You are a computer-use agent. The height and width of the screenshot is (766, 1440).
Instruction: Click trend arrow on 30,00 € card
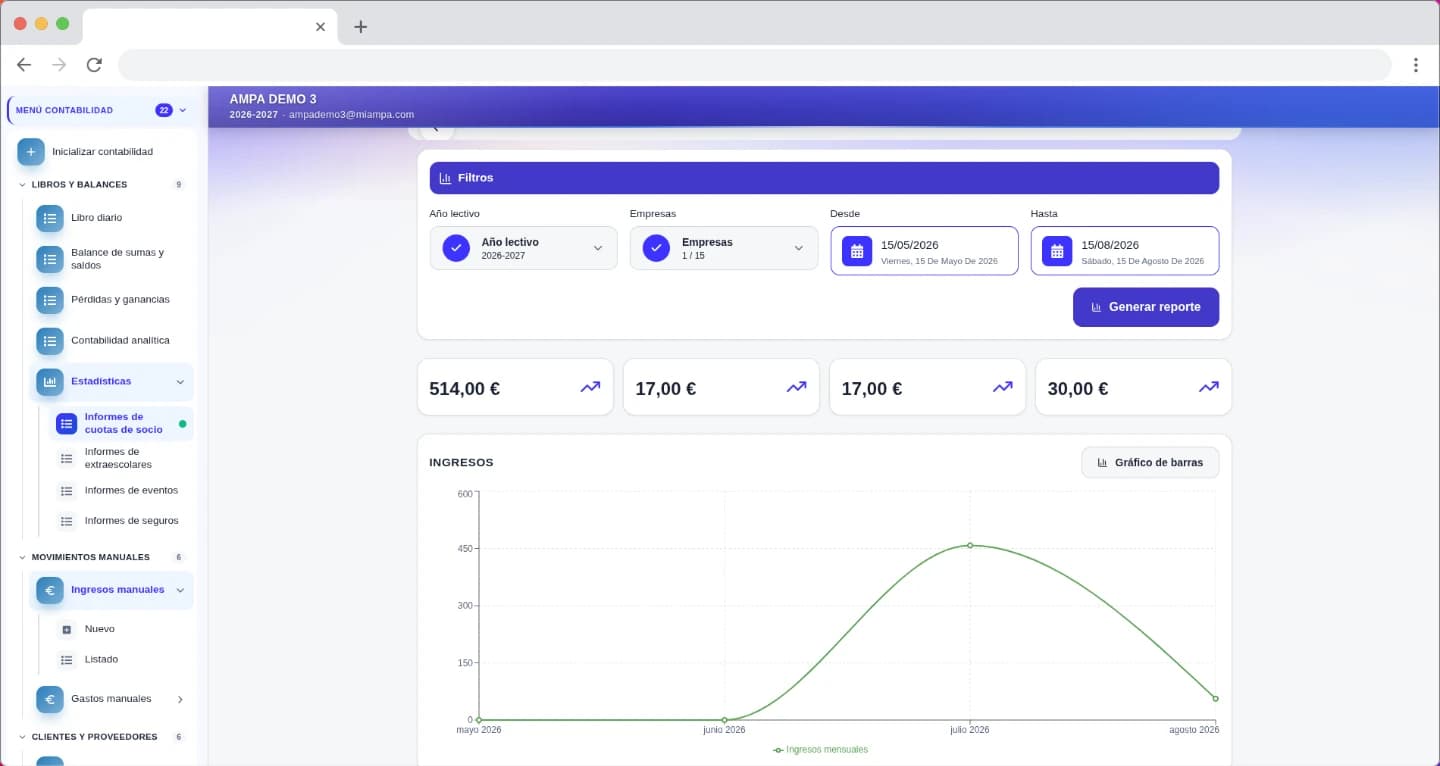click(1209, 387)
